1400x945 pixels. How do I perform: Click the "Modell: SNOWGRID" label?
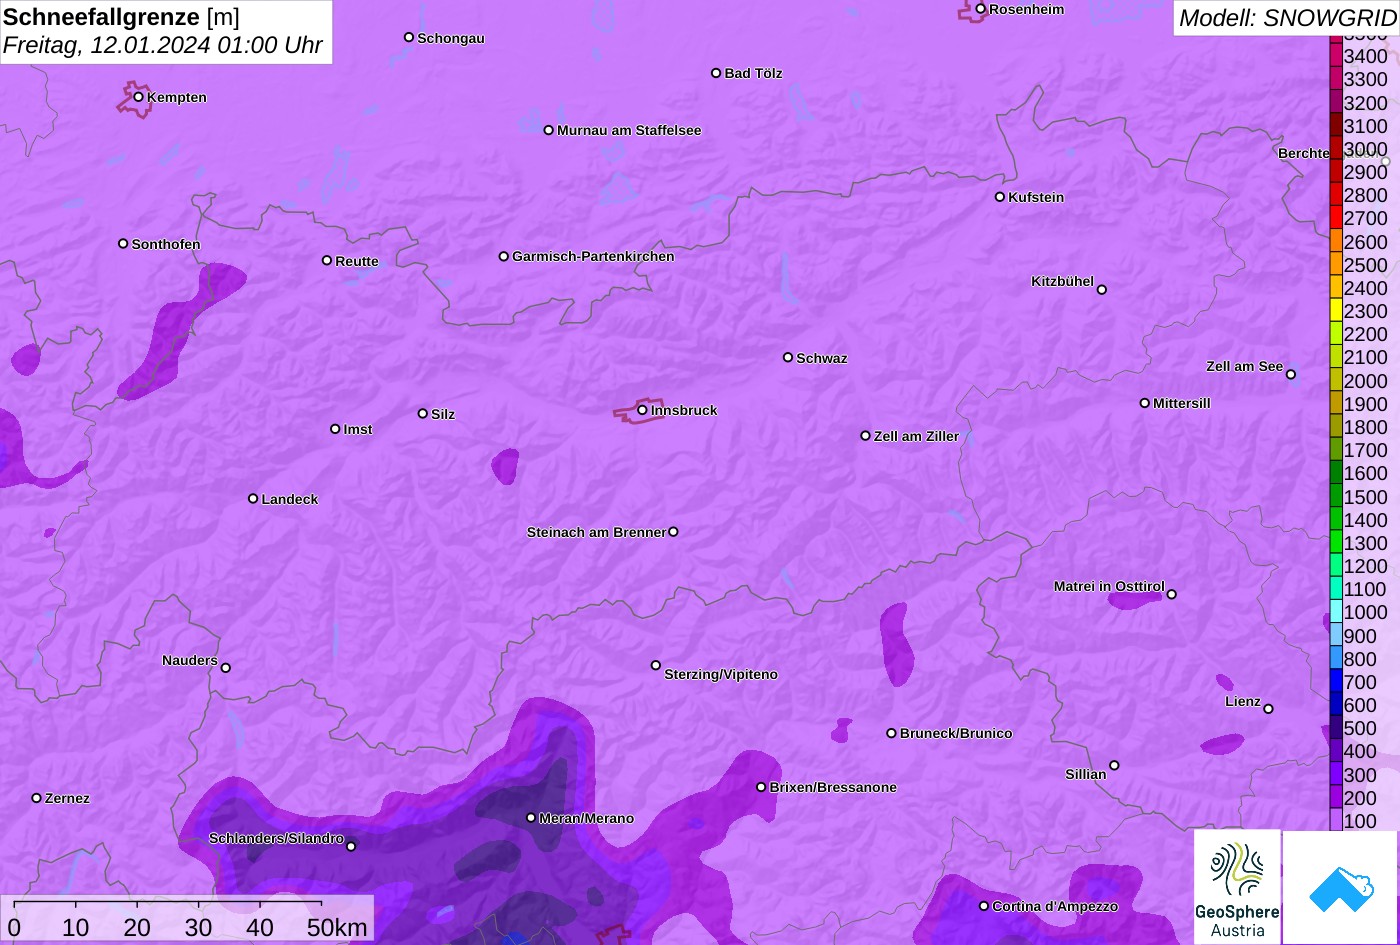click(x=1287, y=18)
